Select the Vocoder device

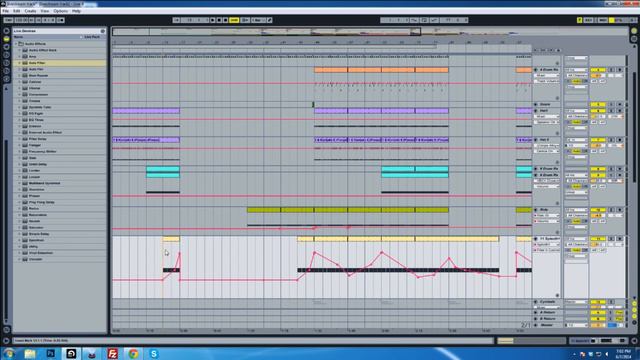(36, 259)
